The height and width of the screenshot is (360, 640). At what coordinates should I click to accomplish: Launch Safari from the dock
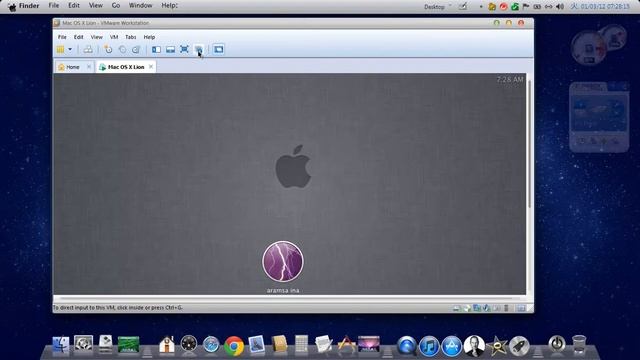[x=211, y=345]
